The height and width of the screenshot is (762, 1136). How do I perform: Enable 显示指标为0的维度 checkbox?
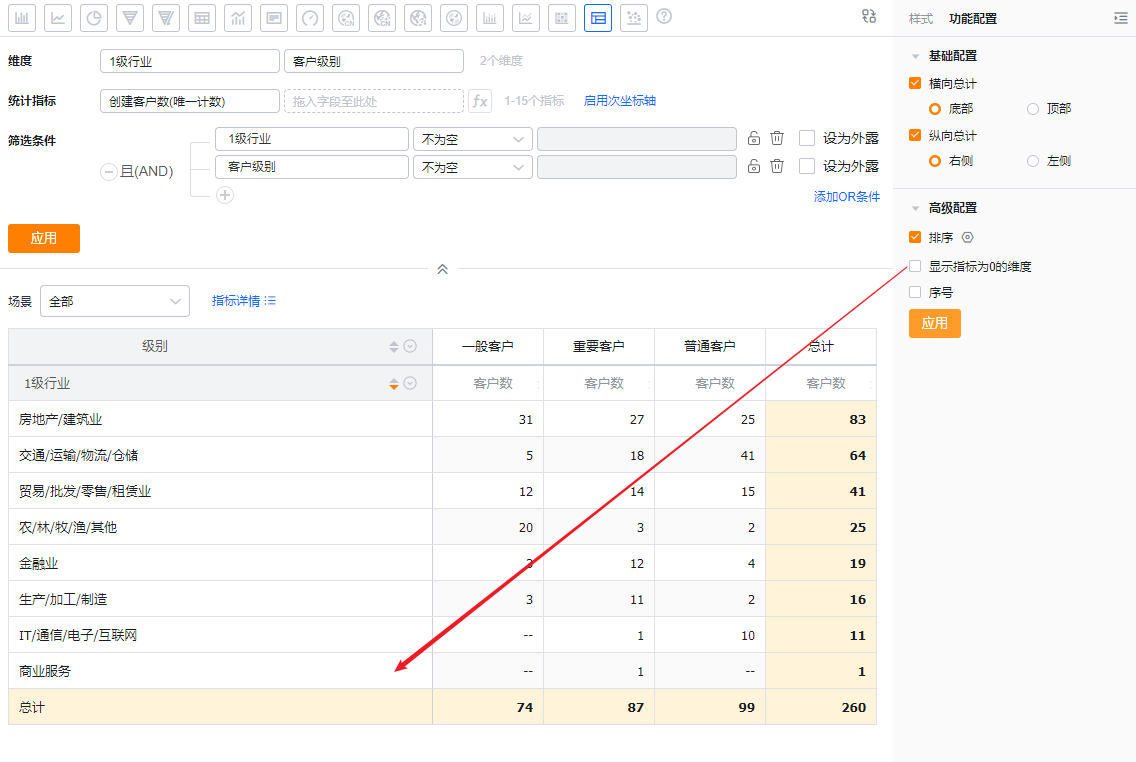(915, 267)
